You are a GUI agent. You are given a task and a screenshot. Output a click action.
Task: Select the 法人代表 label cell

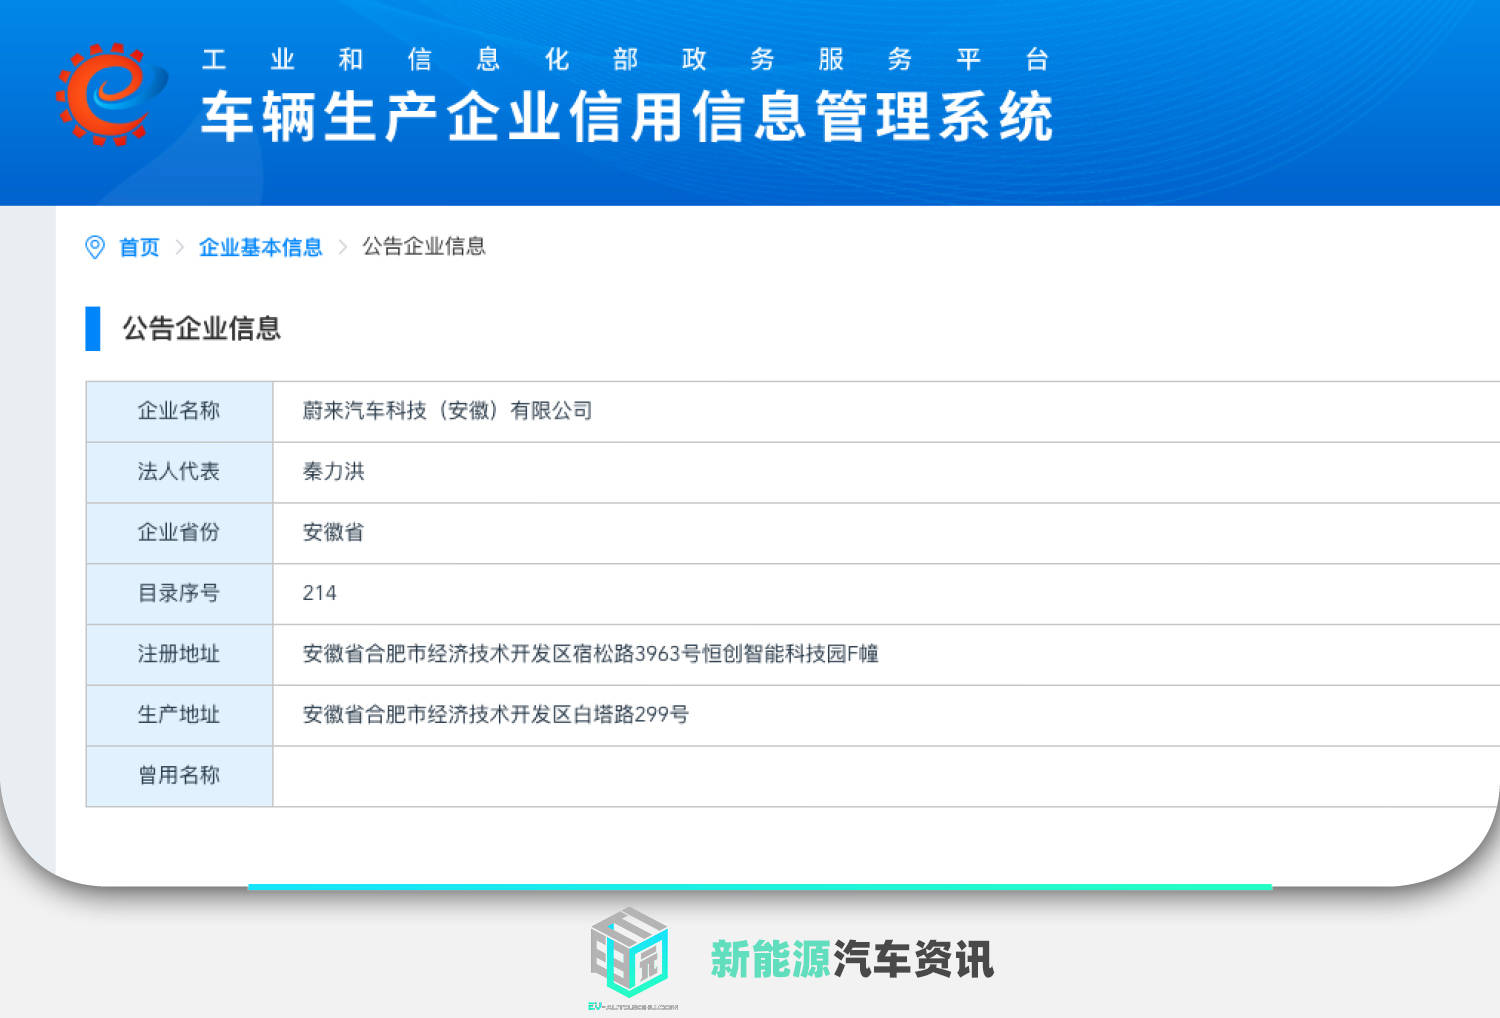(179, 472)
